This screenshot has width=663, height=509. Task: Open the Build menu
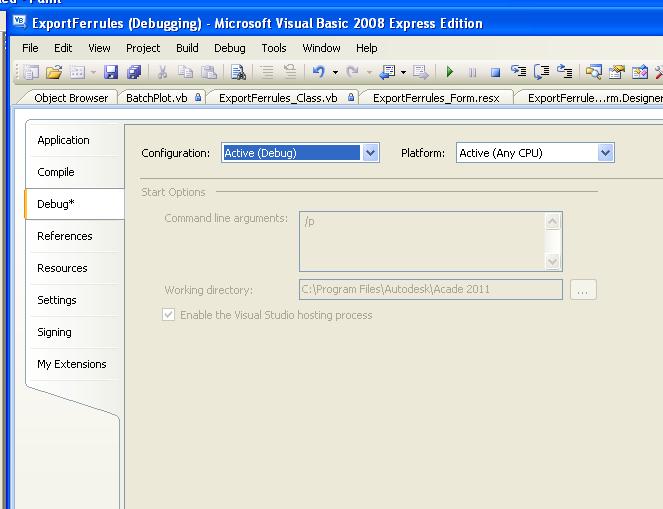click(x=187, y=48)
